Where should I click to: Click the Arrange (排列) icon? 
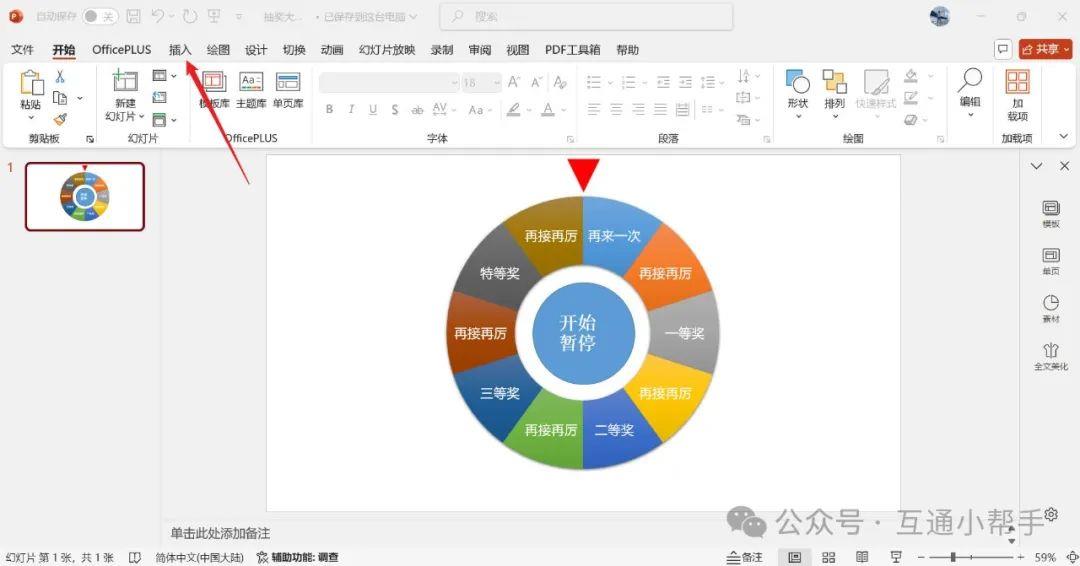tap(834, 81)
